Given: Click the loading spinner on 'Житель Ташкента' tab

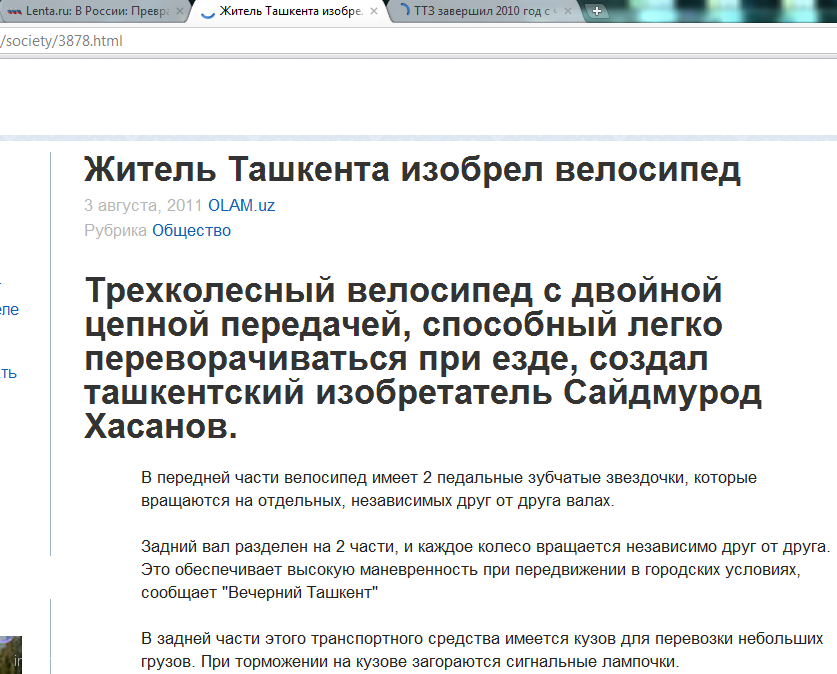Looking at the screenshot, I should pos(207,12).
